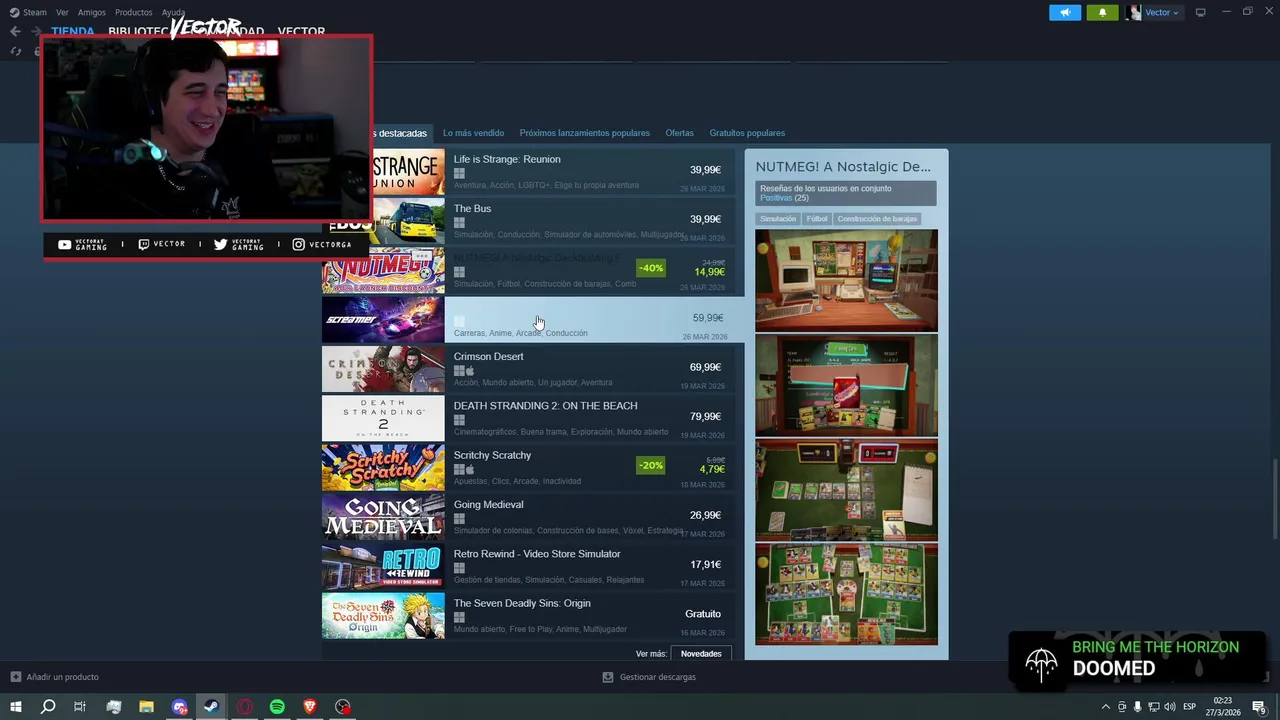Click Construcción de barajas tag in preview
Image resolution: width=1280 pixels, height=720 pixels.
pyautogui.click(x=877, y=219)
